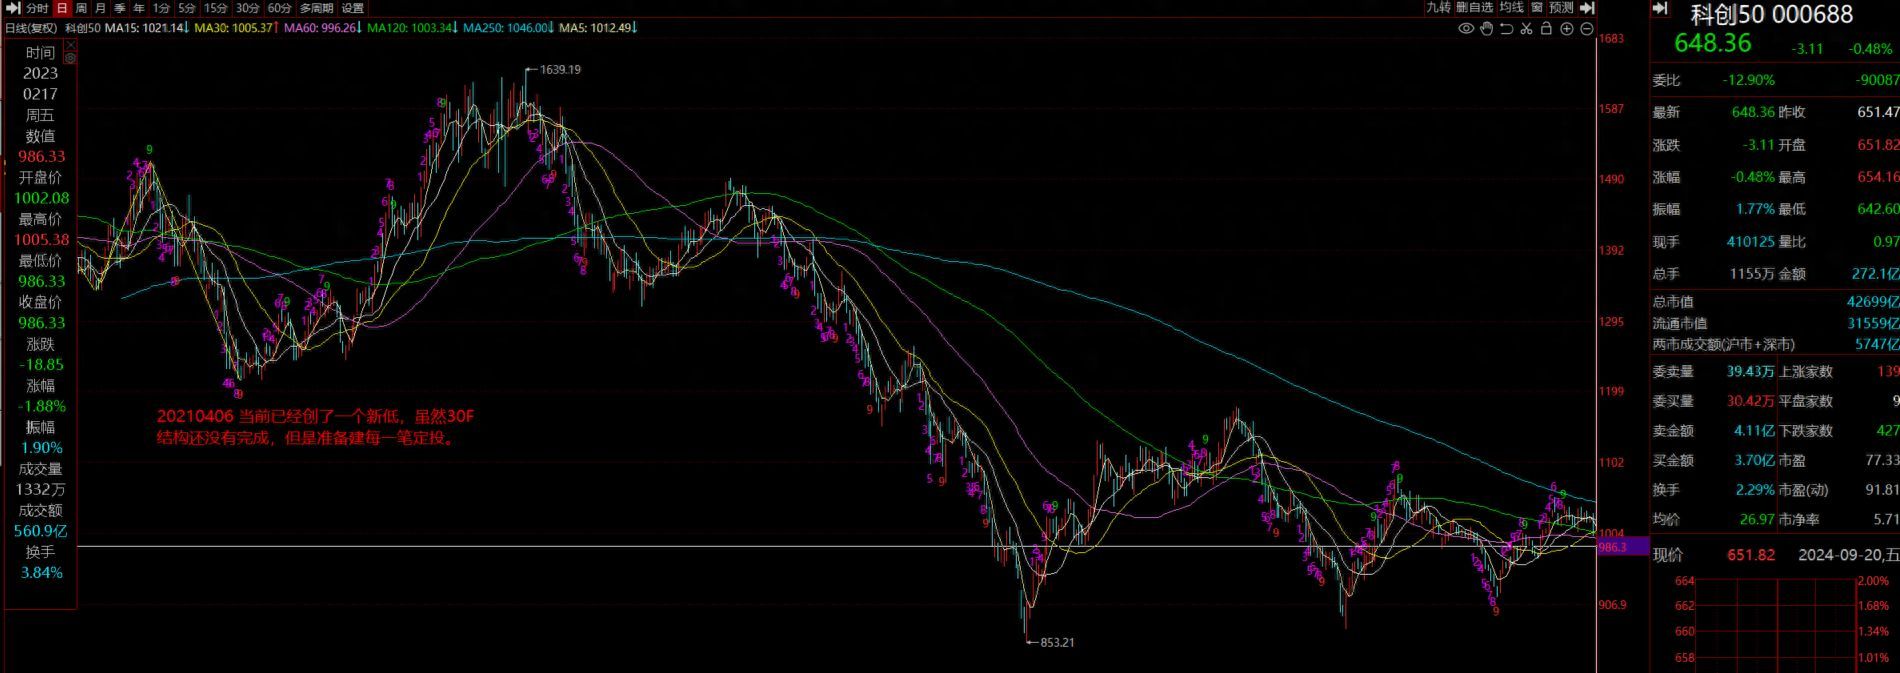Zoom in with the plus circle icon
1900x673 pixels.
pyautogui.click(x=1566, y=29)
